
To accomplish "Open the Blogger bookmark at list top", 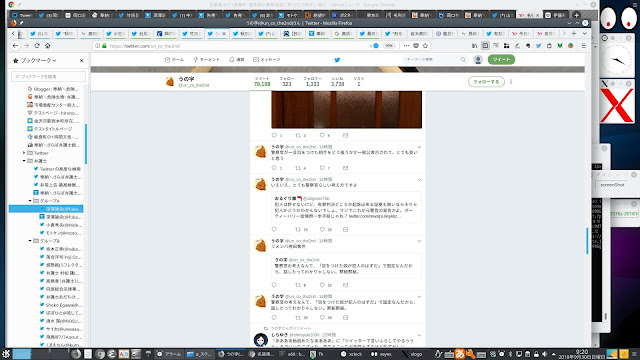I will coord(53,89).
